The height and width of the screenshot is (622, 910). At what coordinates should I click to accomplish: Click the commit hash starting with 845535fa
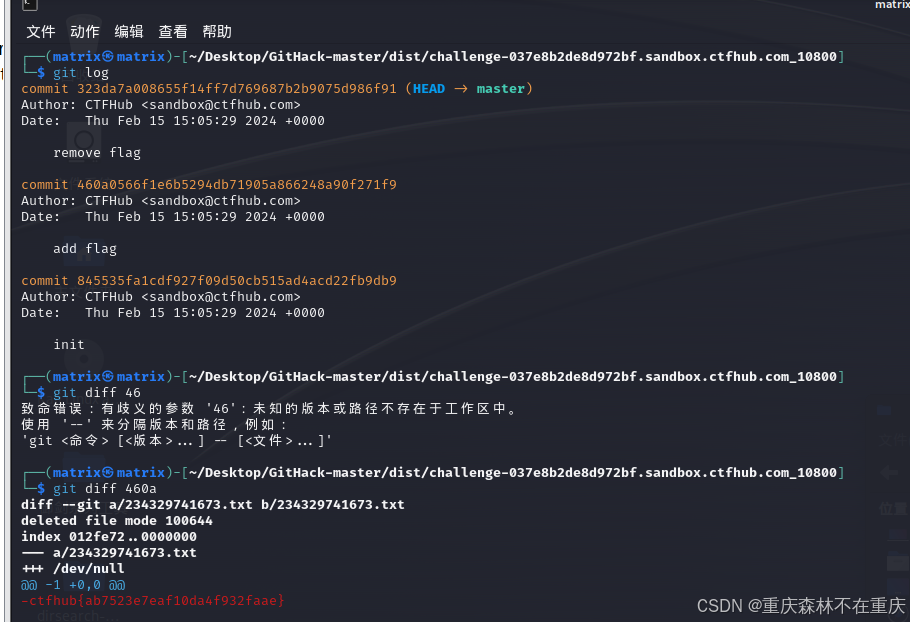(x=237, y=280)
